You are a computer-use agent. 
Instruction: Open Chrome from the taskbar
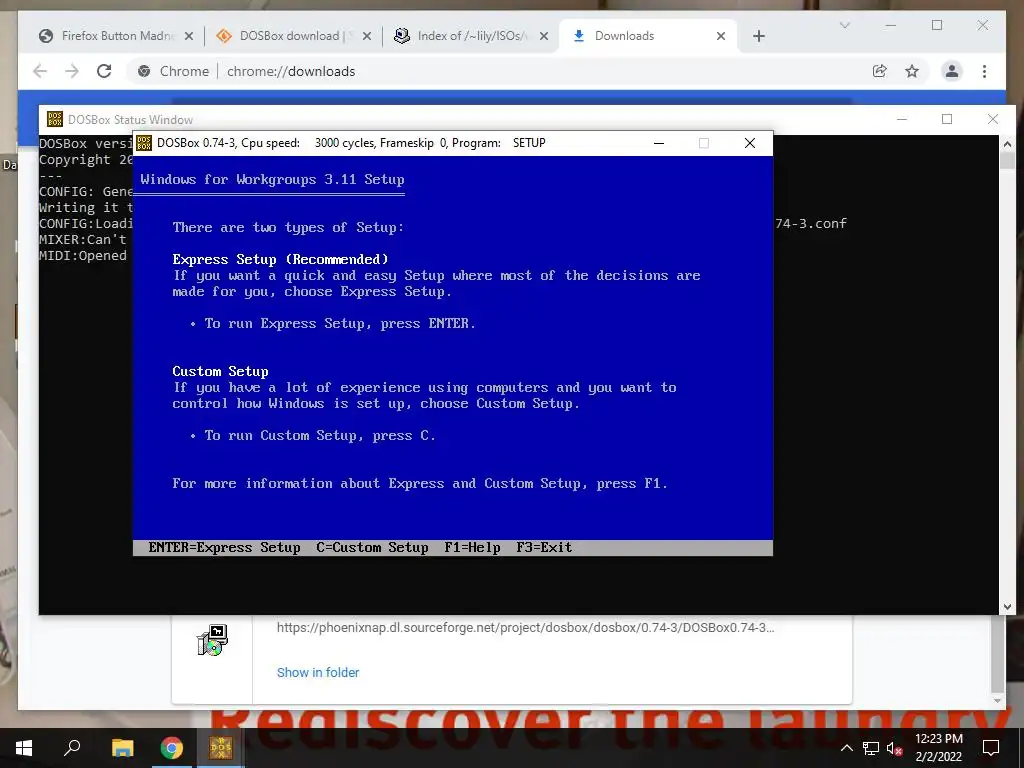pyautogui.click(x=172, y=748)
